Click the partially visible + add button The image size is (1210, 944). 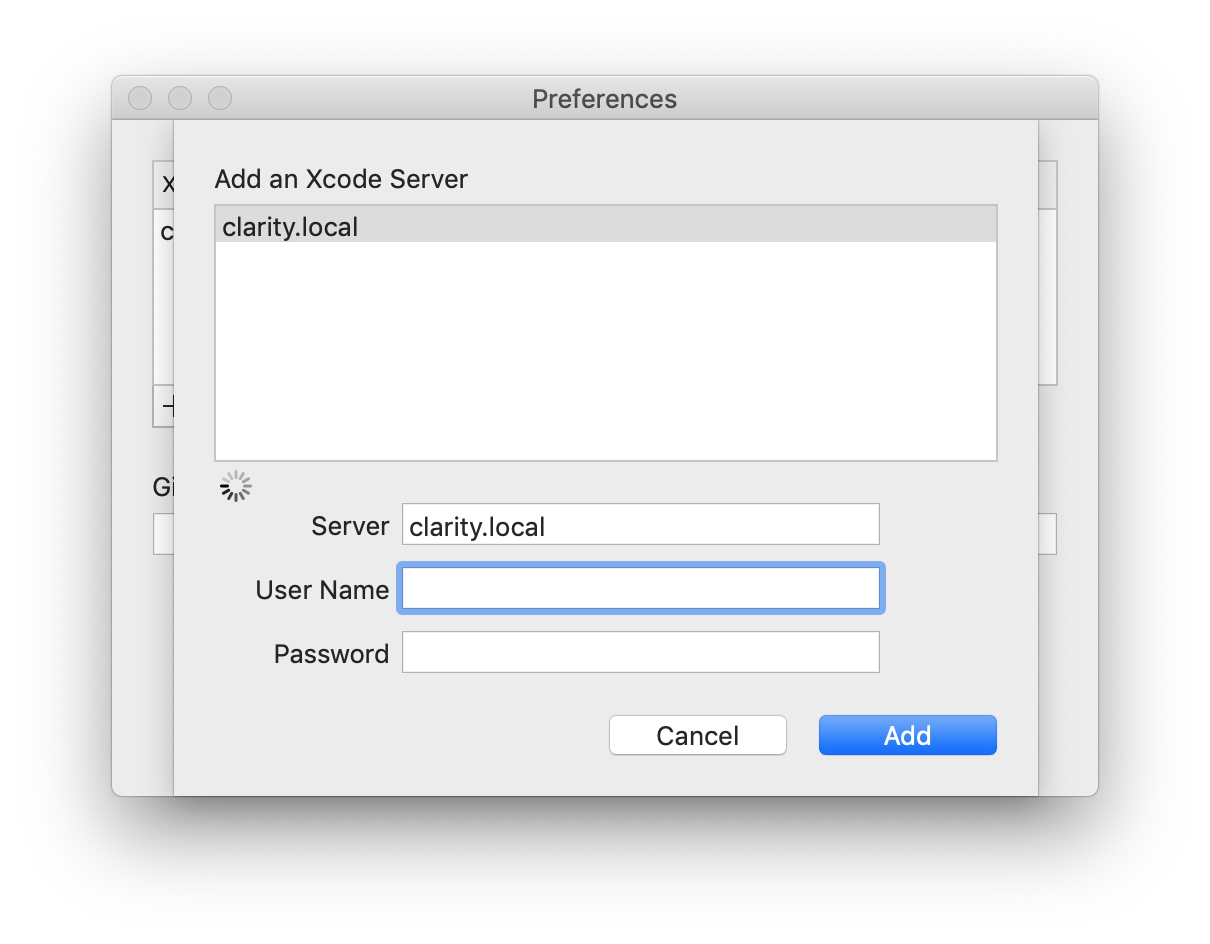point(168,406)
